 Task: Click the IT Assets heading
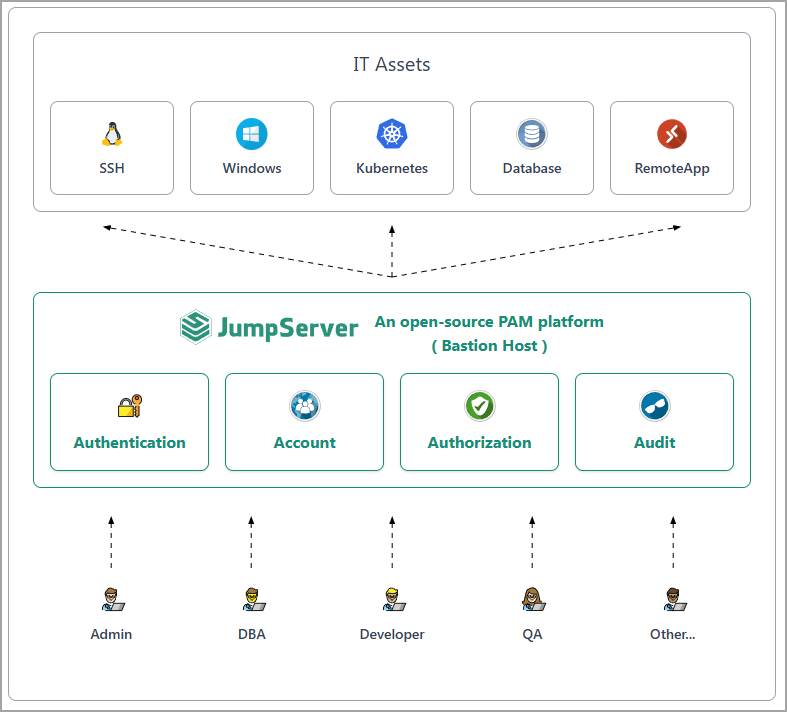point(391,65)
